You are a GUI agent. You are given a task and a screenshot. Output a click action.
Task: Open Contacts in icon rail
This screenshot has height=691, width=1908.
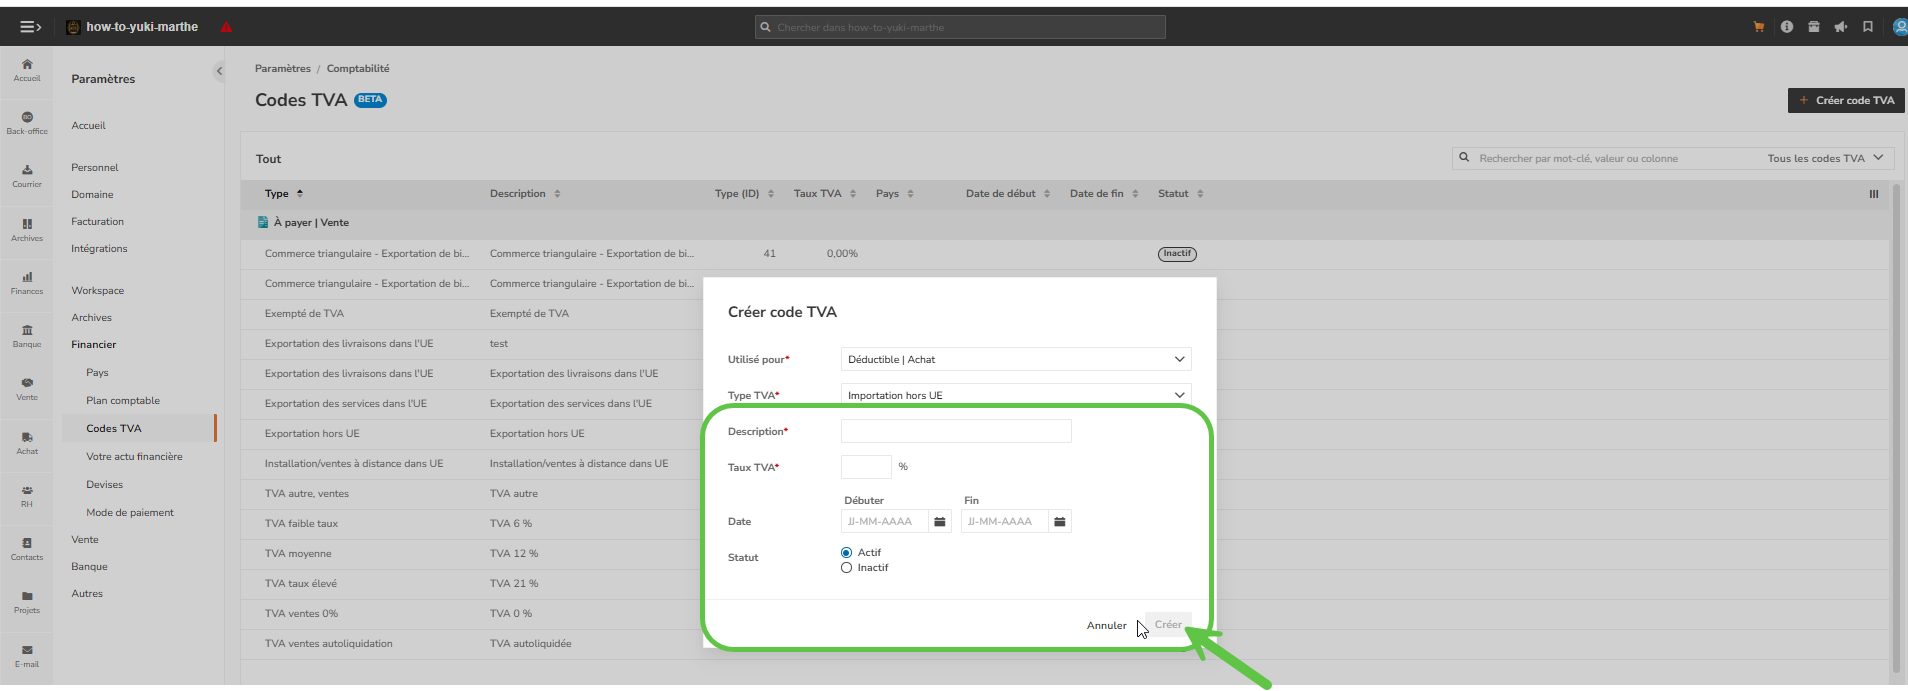27,549
